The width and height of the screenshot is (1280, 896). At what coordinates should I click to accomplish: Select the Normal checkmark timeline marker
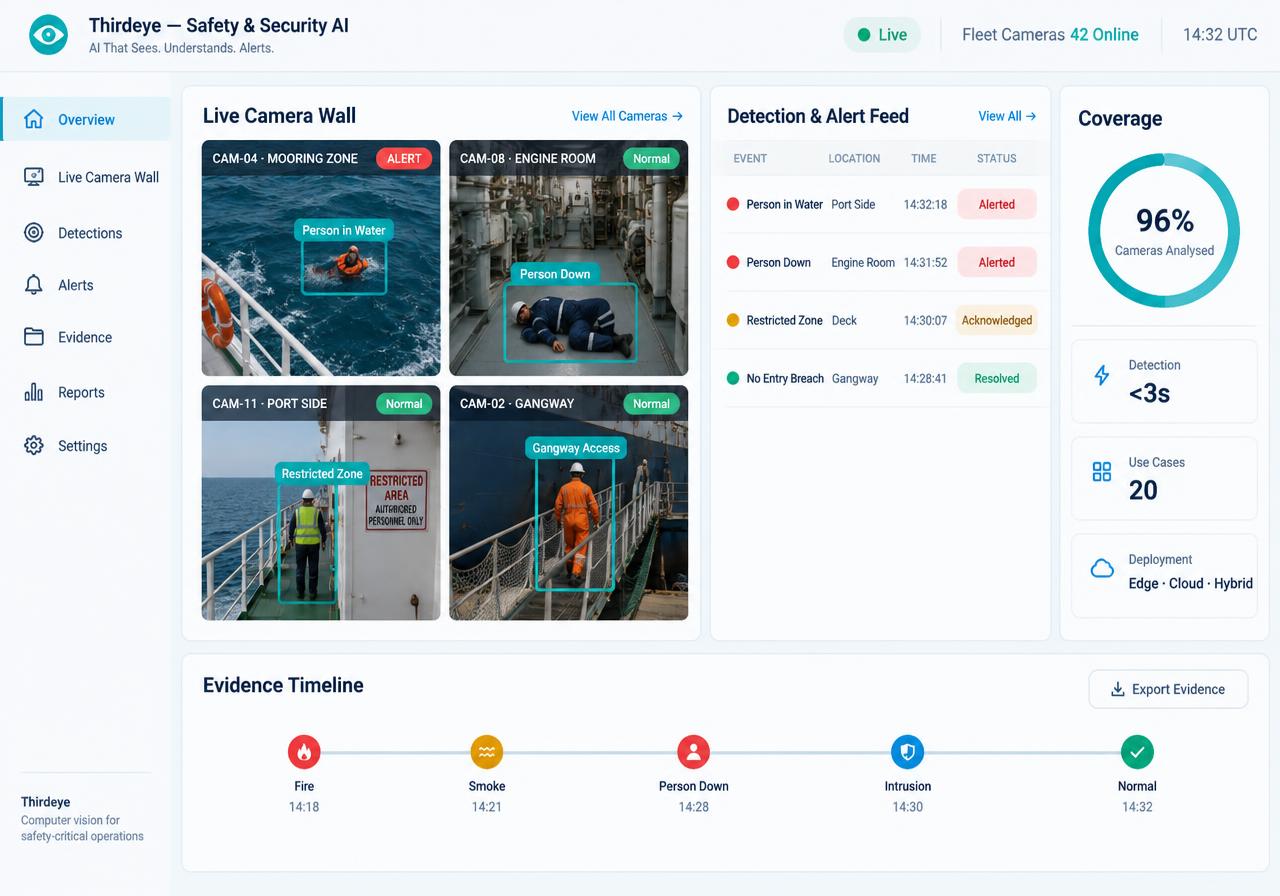pos(1137,751)
